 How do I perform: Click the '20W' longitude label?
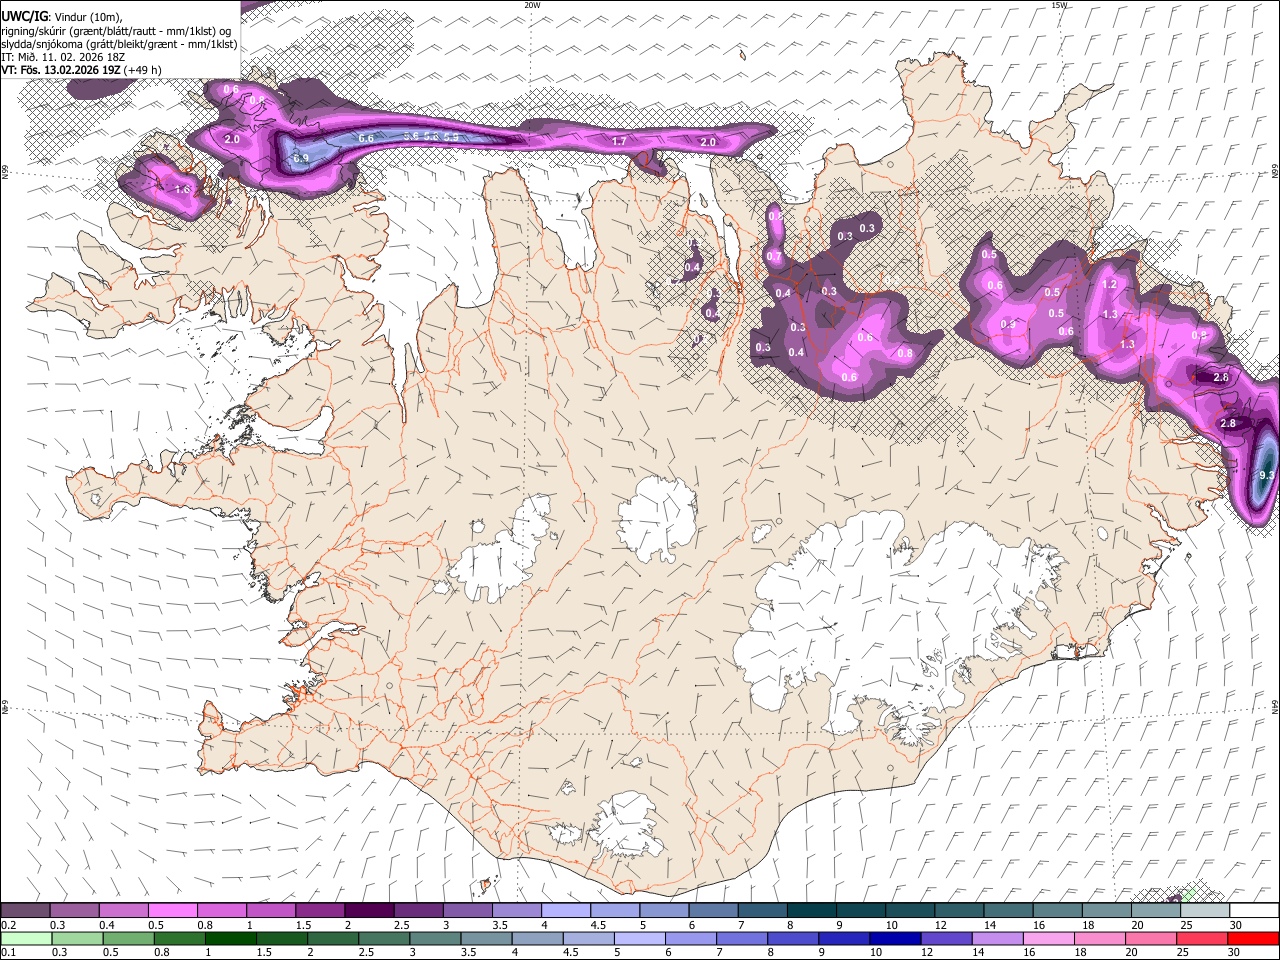532,5
